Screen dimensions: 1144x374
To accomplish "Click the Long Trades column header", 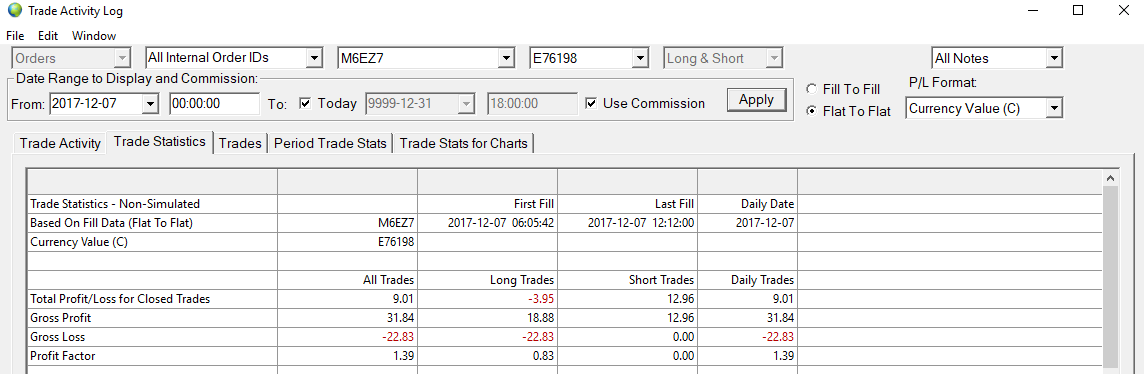I will pyautogui.click(x=522, y=280).
